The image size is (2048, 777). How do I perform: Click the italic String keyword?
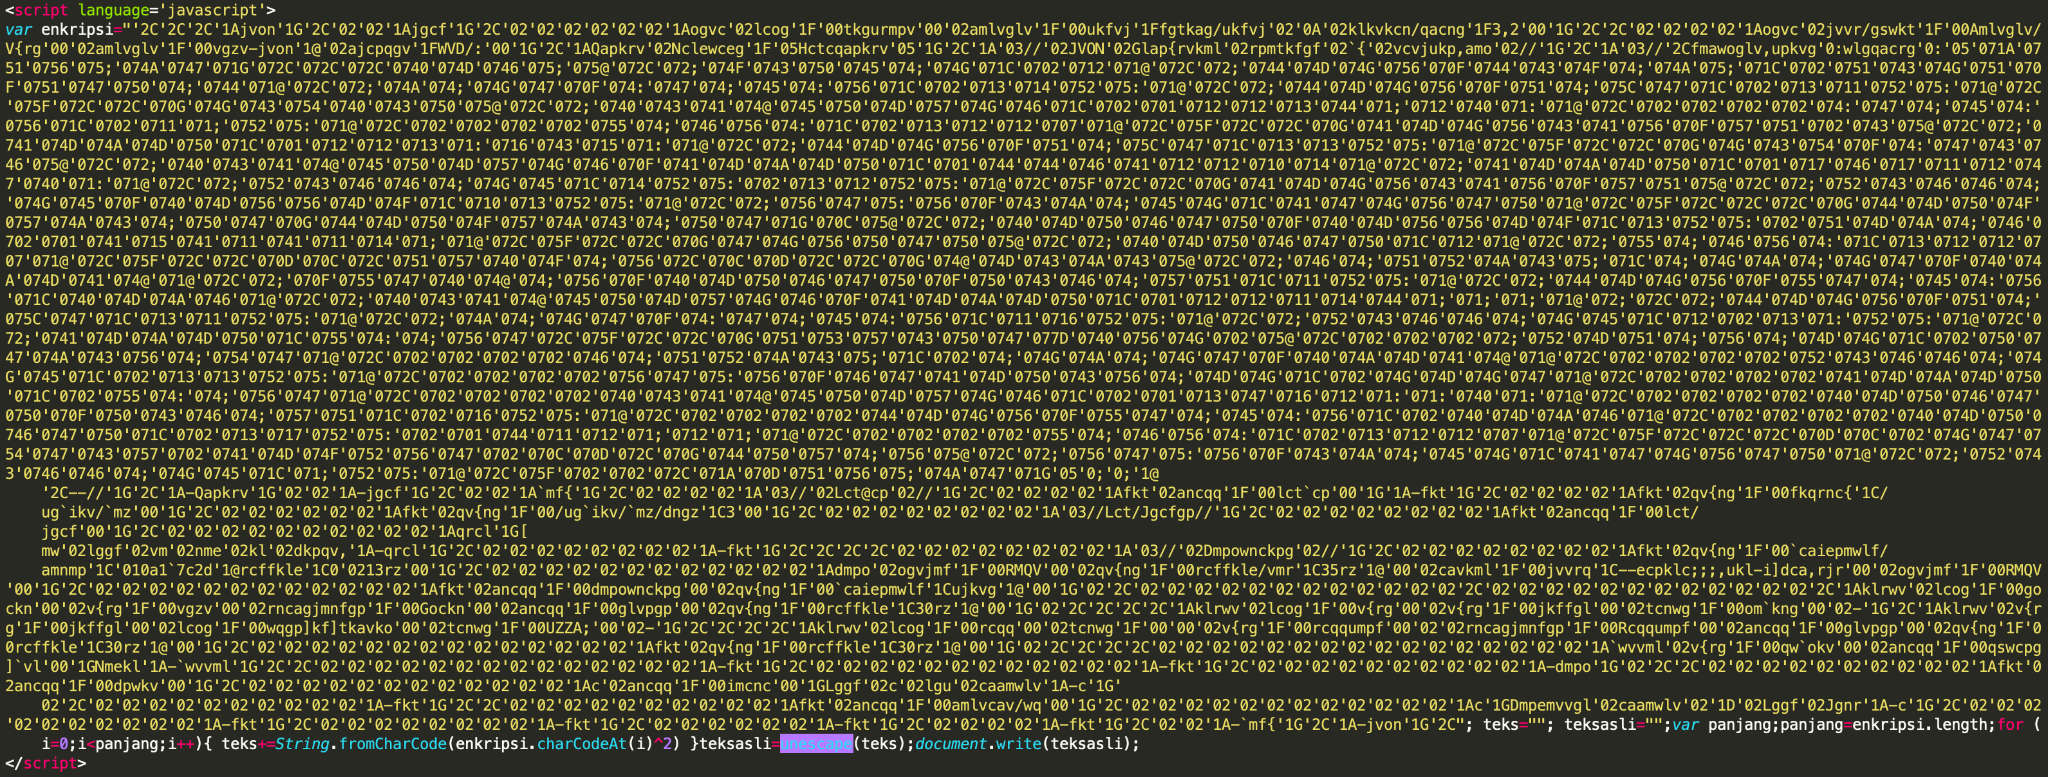click(x=303, y=744)
